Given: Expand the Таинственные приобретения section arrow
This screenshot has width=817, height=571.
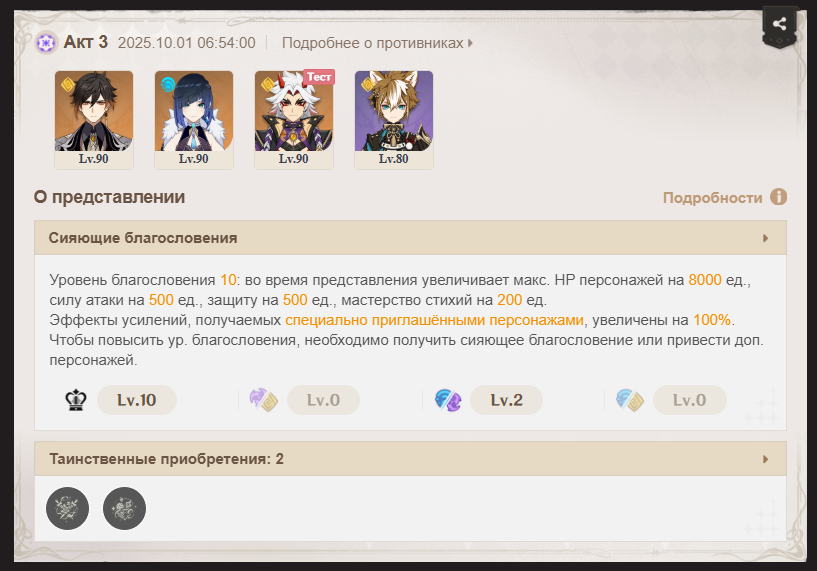Looking at the screenshot, I should (x=765, y=459).
